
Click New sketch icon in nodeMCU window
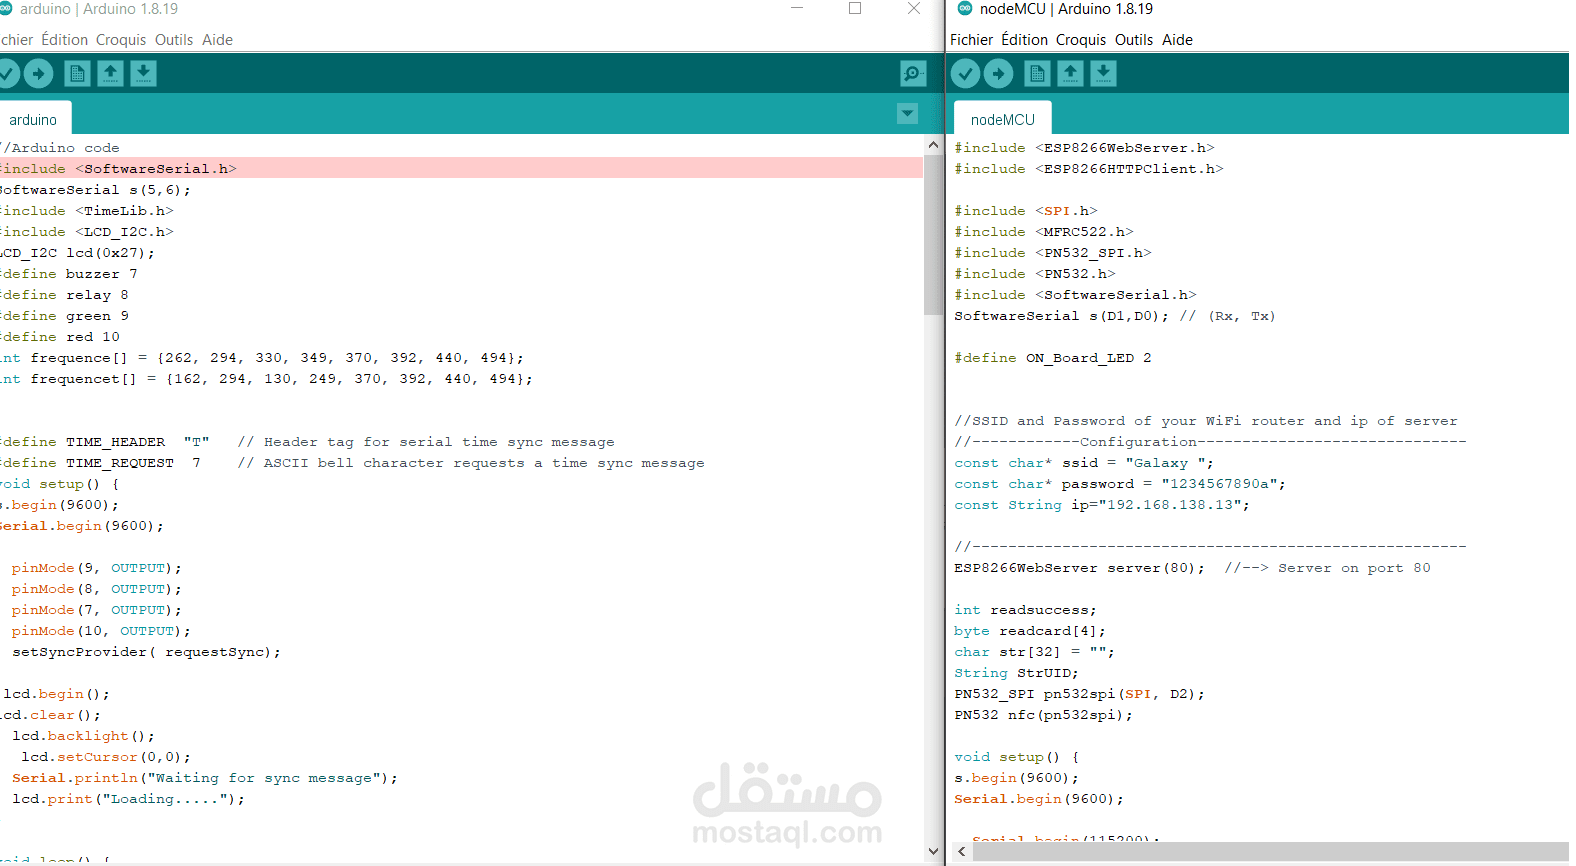pos(1037,73)
